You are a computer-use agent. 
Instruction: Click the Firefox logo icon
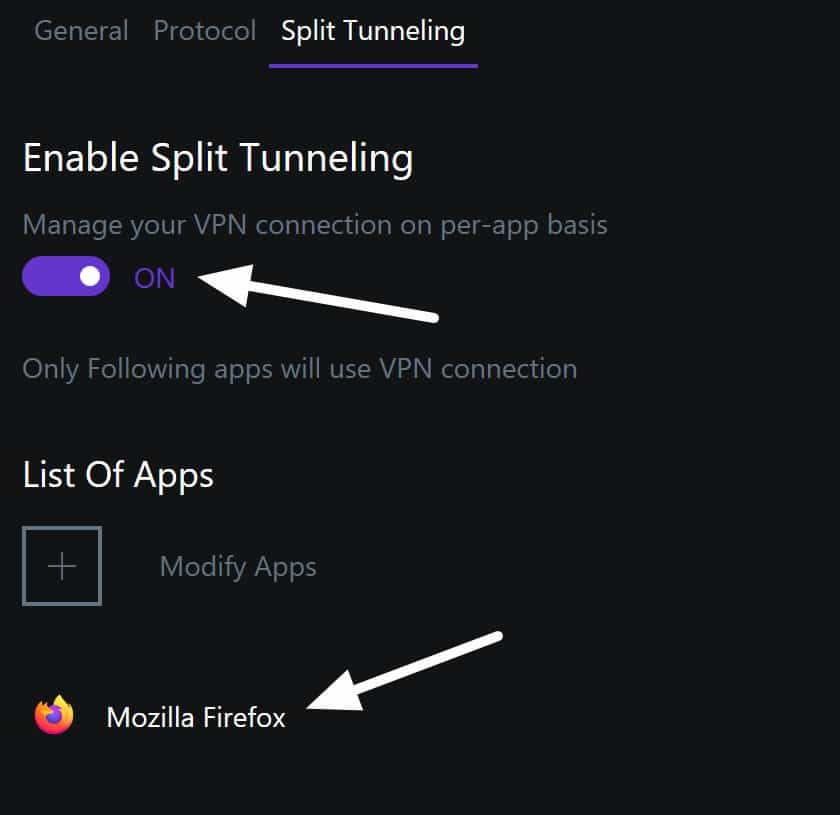click(x=54, y=715)
